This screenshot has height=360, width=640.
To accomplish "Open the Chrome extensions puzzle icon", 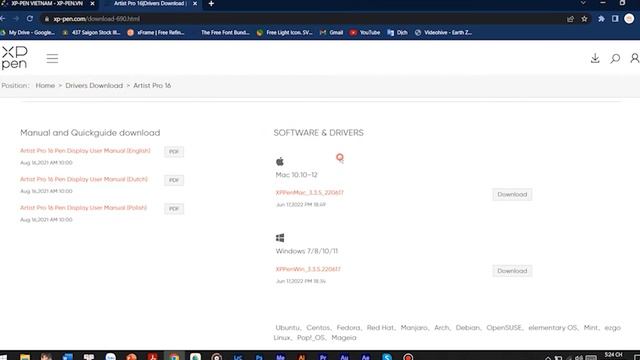I will (601, 19).
